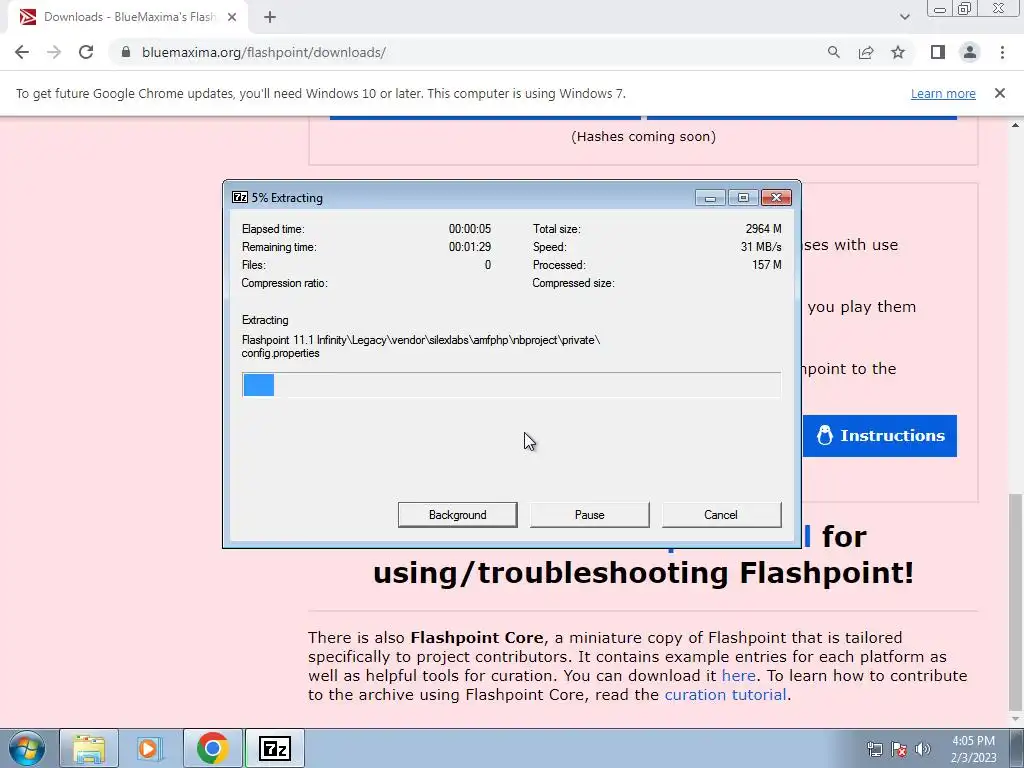Close the 7-Zip Extracting dialog
Image resolution: width=1024 pixels, height=768 pixels.
776,197
